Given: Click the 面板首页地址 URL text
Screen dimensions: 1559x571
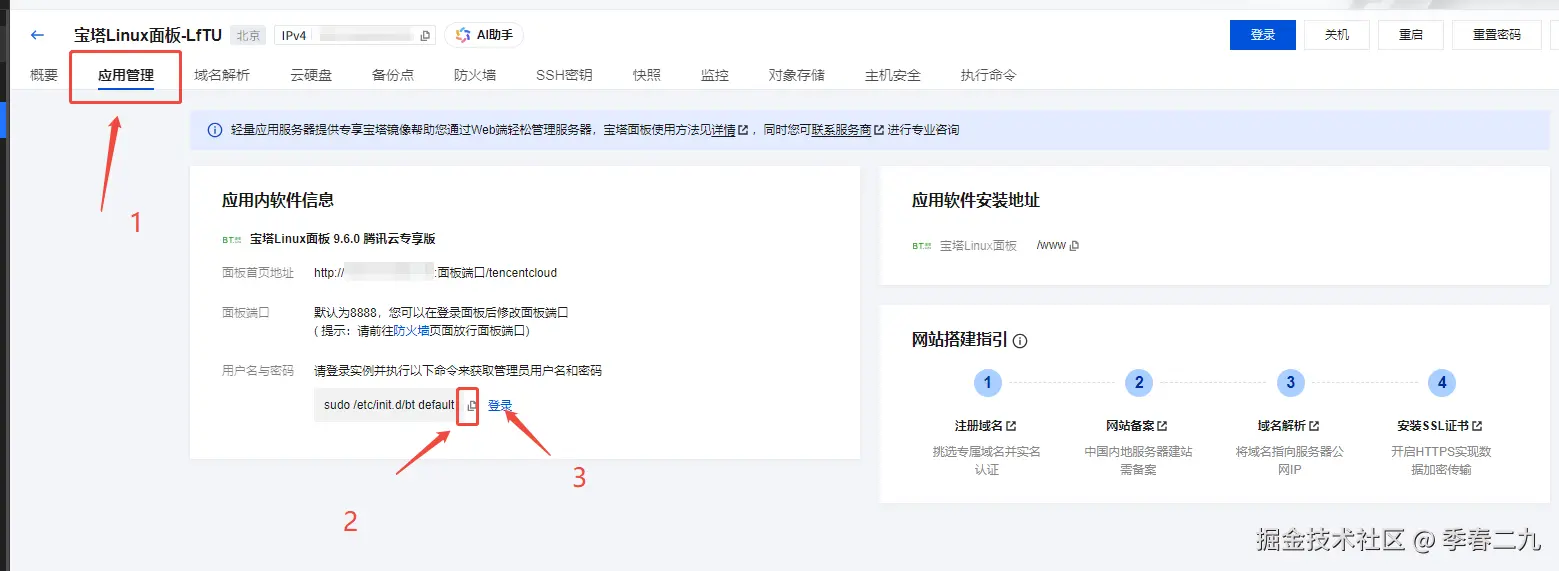Looking at the screenshot, I should [x=435, y=272].
